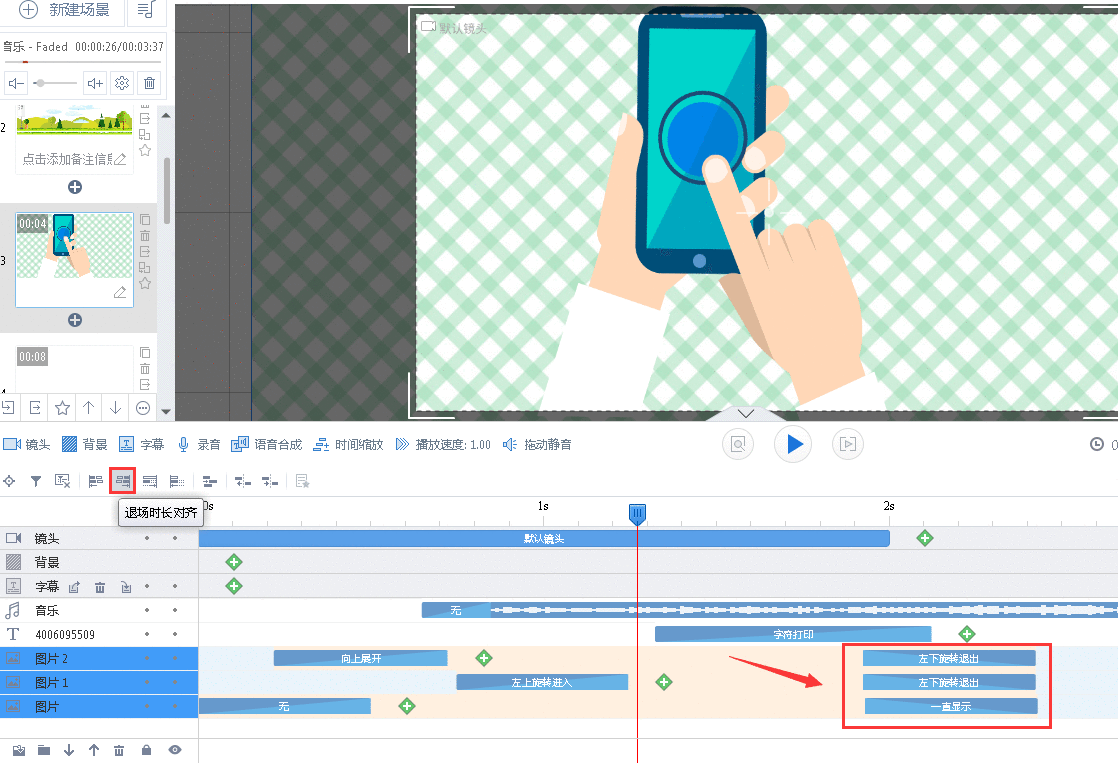This screenshot has width=1118, height=763.
Task: Open music settings gear icon
Action: click(x=122, y=83)
